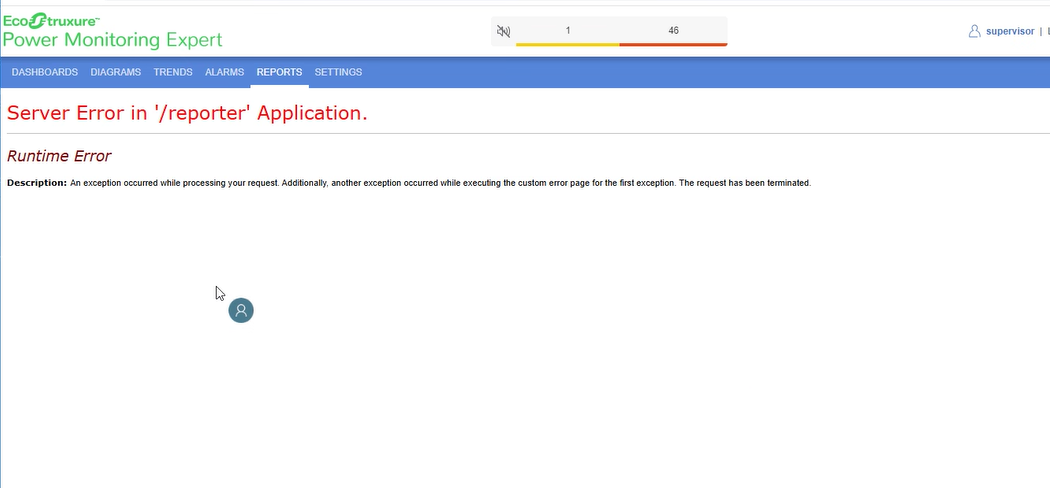The height and width of the screenshot is (488, 1050).
Task: Click the supervisor user name link
Action: 1010,31
